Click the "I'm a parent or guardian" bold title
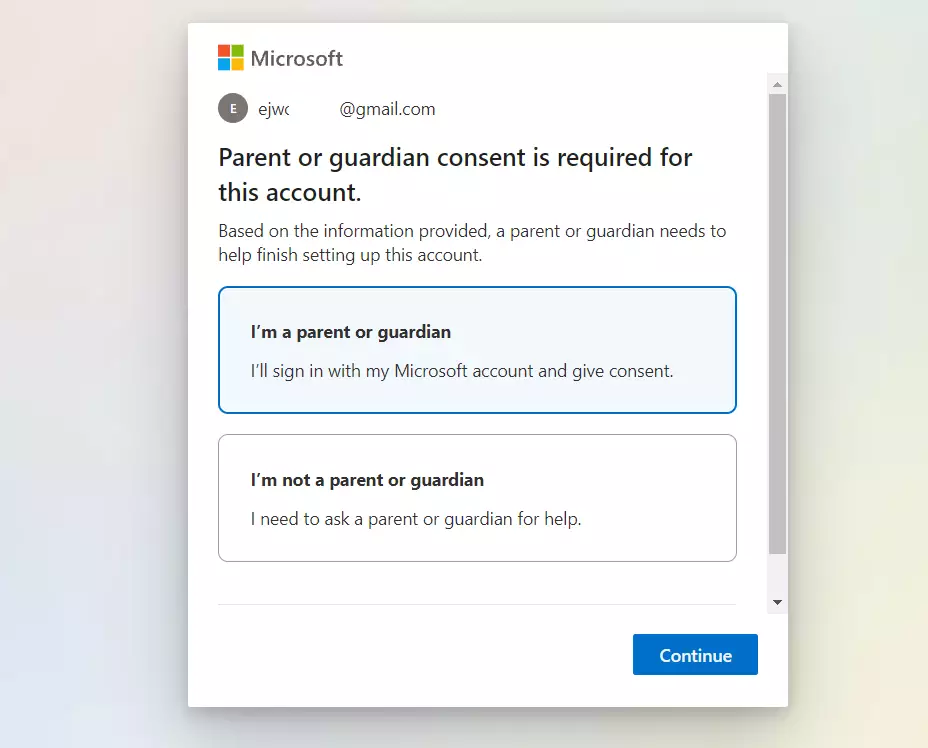Viewport: 928px width, 748px height. (351, 332)
